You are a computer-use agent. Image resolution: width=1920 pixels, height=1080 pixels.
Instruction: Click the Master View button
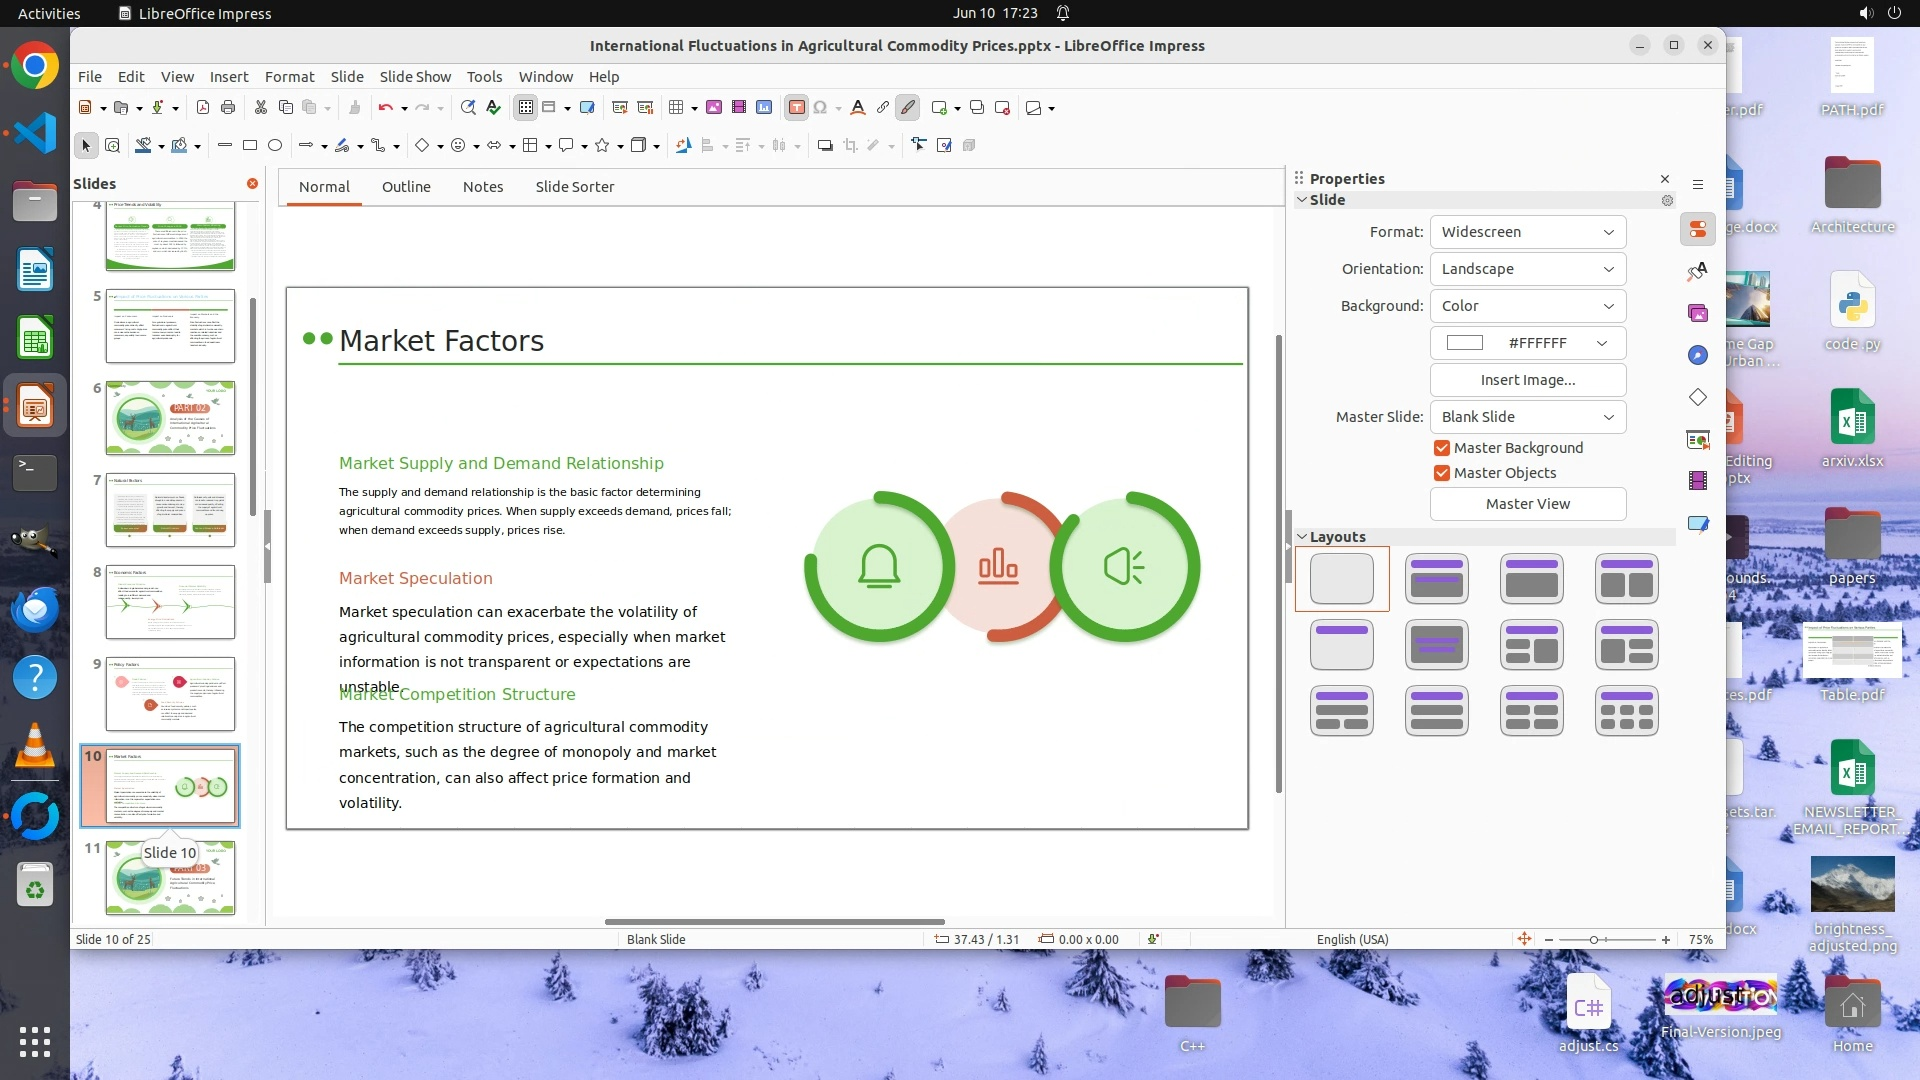tap(1527, 504)
